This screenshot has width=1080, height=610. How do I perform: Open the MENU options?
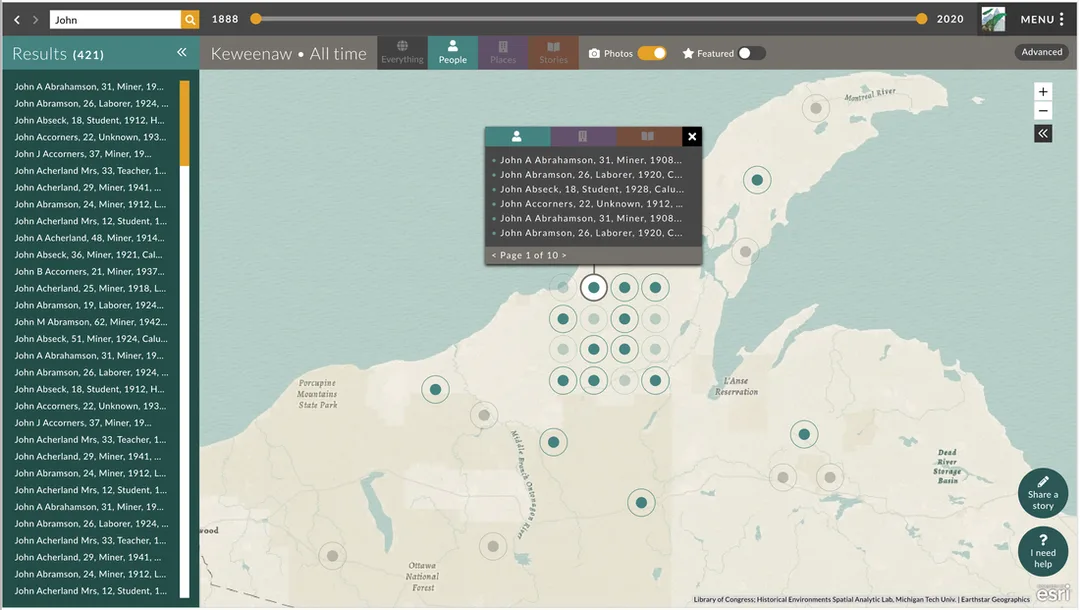[1042, 19]
